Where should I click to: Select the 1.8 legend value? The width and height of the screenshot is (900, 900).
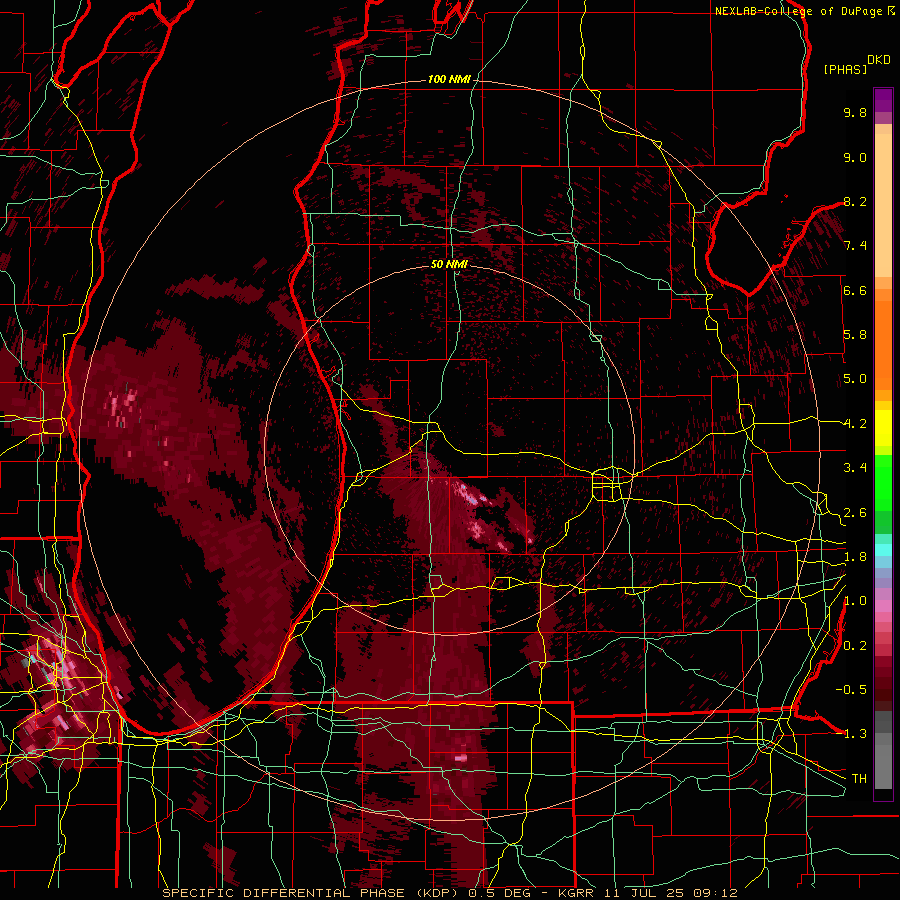pyautogui.click(x=855, y=557)
